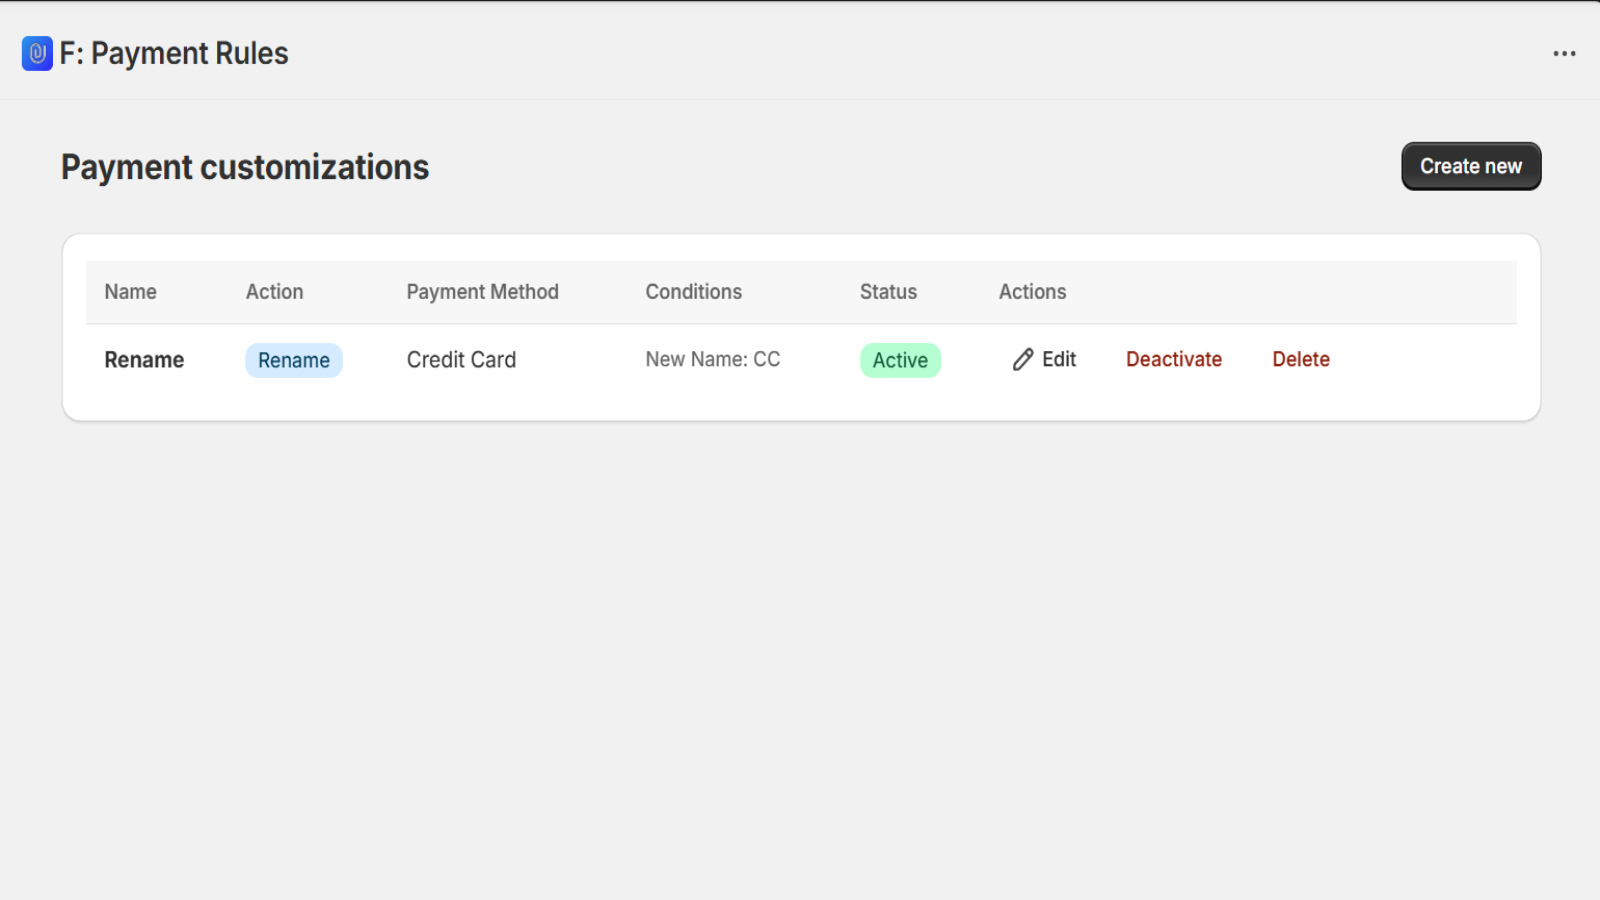
Task: Click the Create new button
Action: pos(1470,166)
